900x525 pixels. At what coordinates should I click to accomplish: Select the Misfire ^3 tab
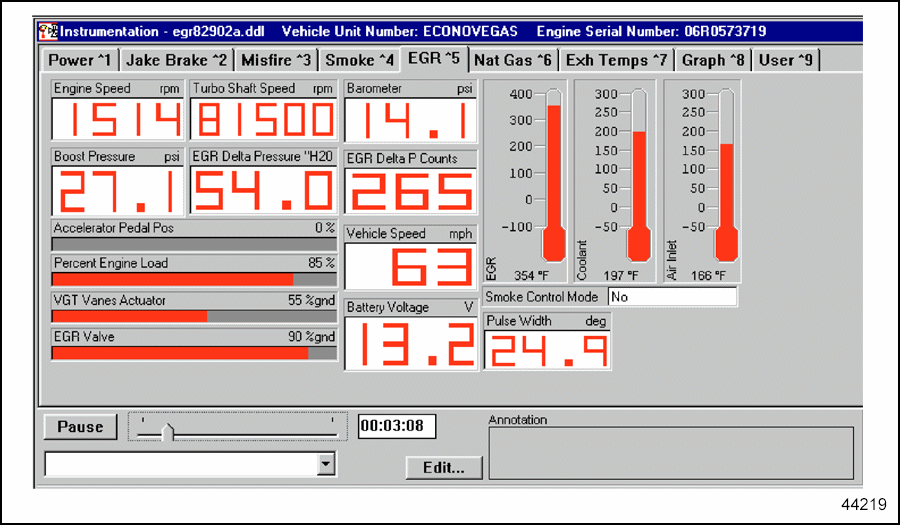pyautogui.click(x=276, y=60)
